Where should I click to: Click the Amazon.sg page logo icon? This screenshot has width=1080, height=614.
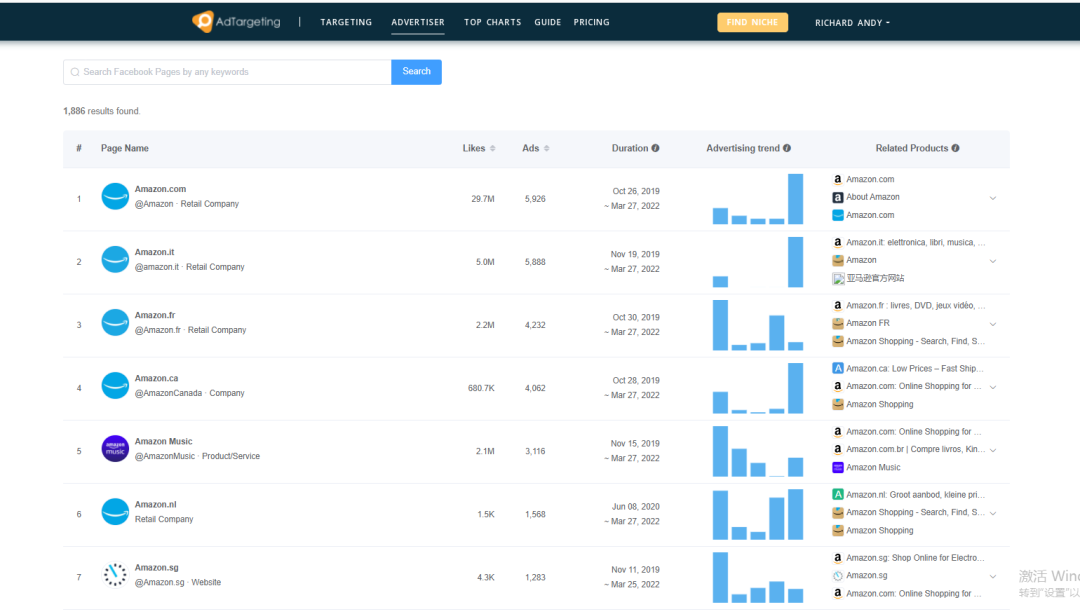click(115, 574)
